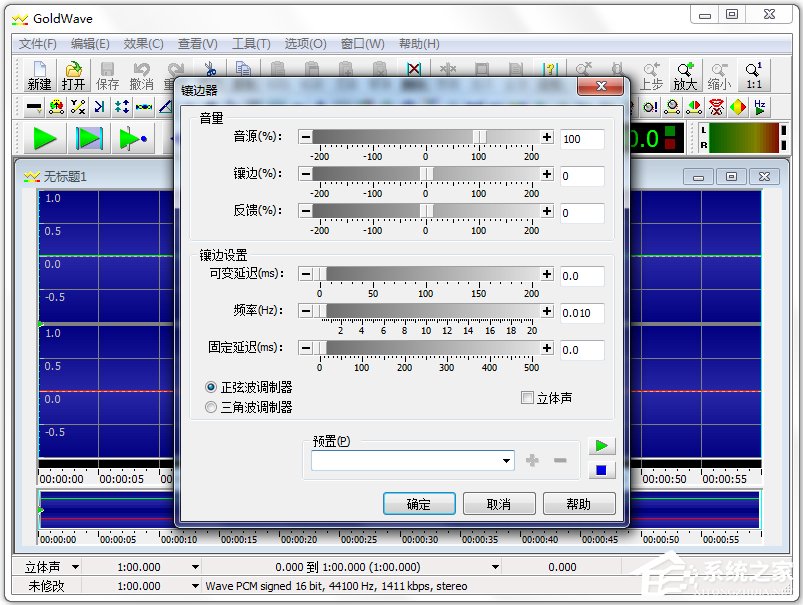Open the 编辑(E) menu
This screenshot has width=803, height=605.
tap(90, 44)
